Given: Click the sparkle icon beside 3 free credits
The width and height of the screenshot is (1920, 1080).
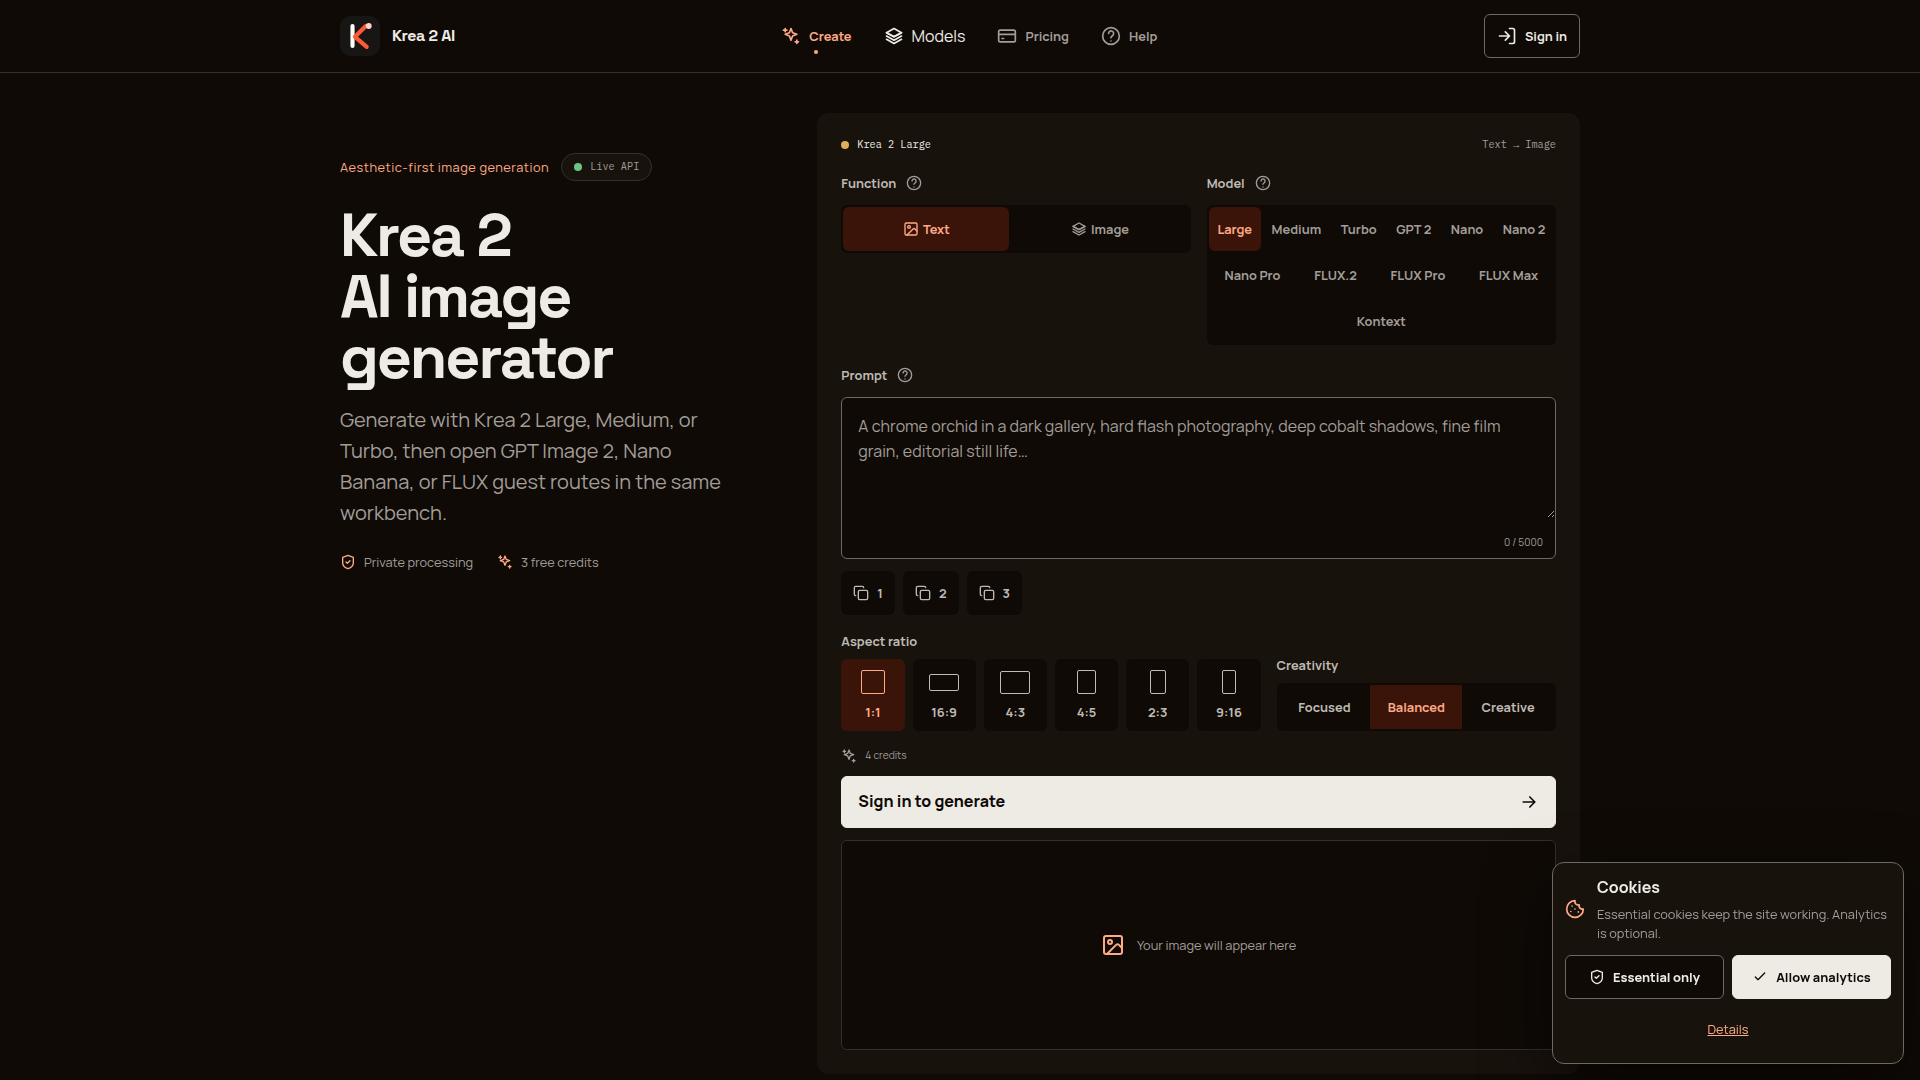Looking at the screenshot, I should [505, 562].
